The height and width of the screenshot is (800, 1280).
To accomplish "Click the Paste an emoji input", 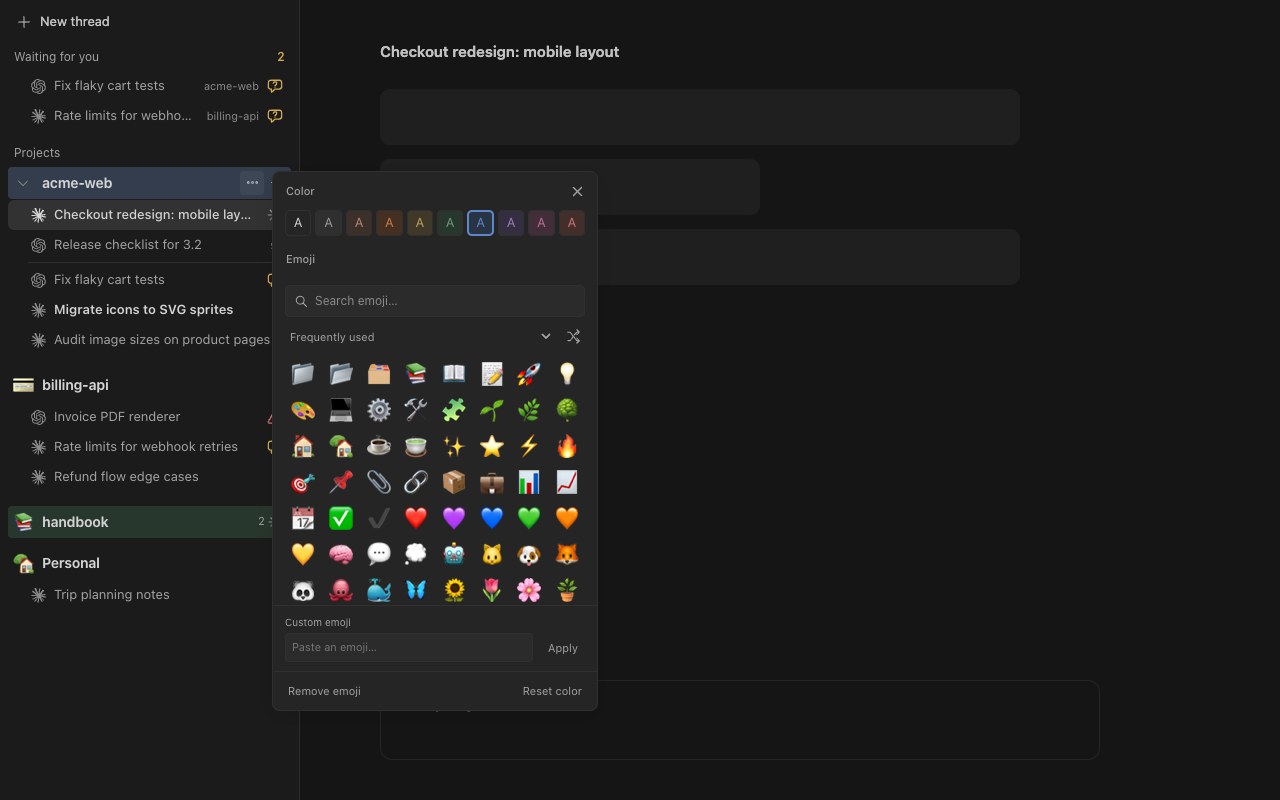I will [409, 647].
